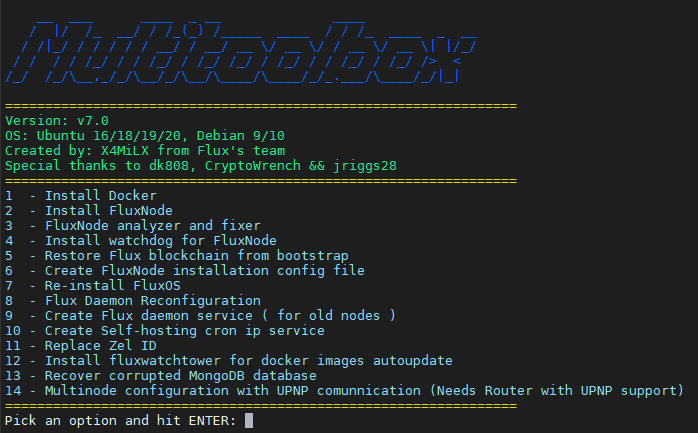Select 'Flux Daemon Reconfiguration' line
The width and height of the screenshot is (698, 433).
point(133,301)
